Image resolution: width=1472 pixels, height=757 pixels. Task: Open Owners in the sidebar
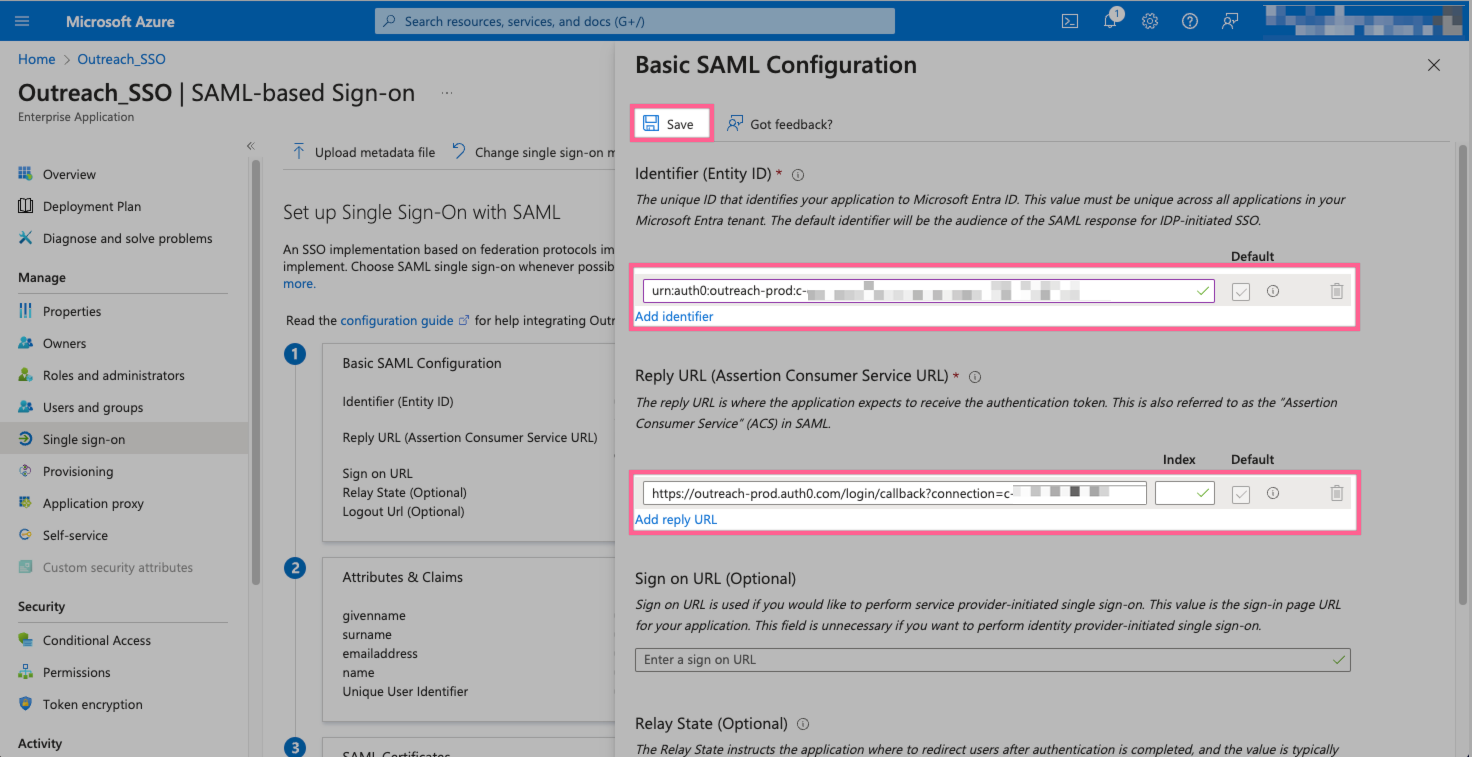[64, 343]
